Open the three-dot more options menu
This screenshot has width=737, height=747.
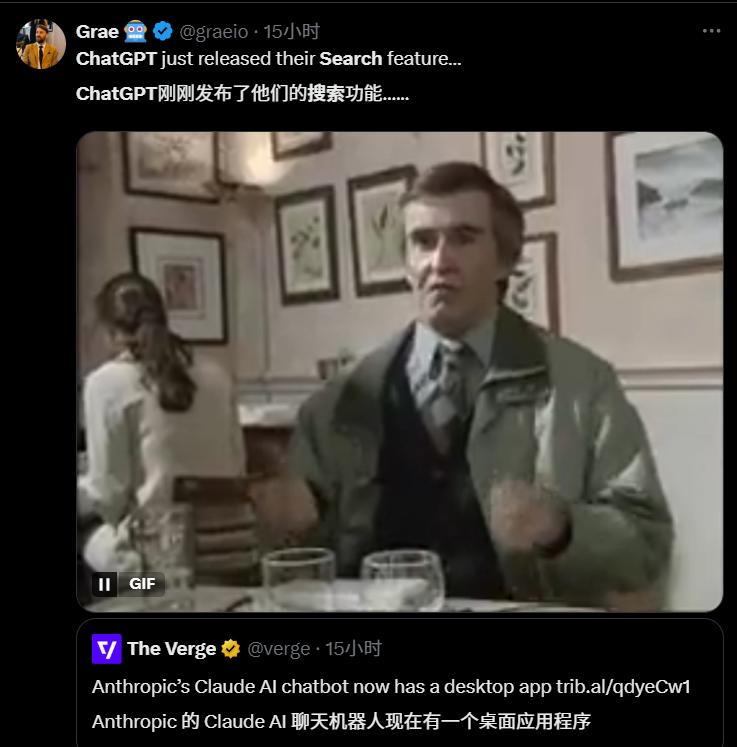711,31
